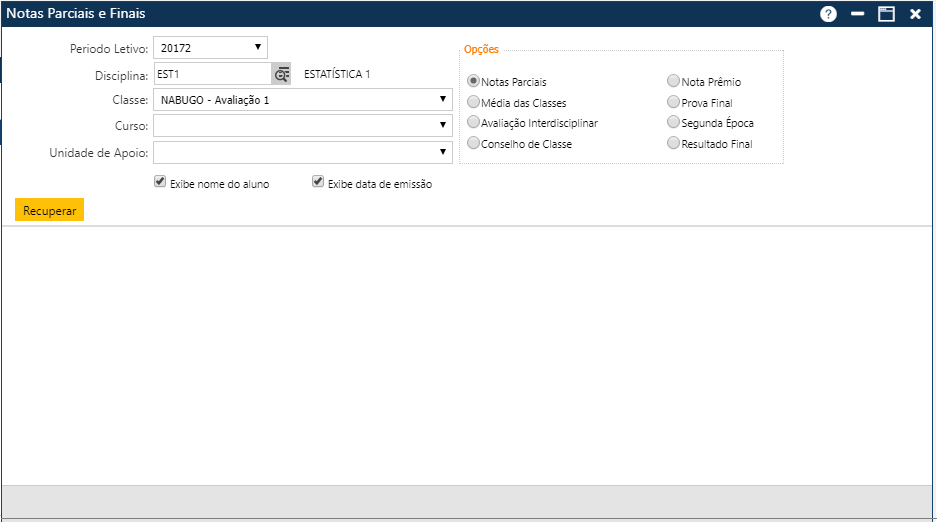
Task: Select the Notas Parciais radio option
Action: pyautogui.click(x=474, y=82)
